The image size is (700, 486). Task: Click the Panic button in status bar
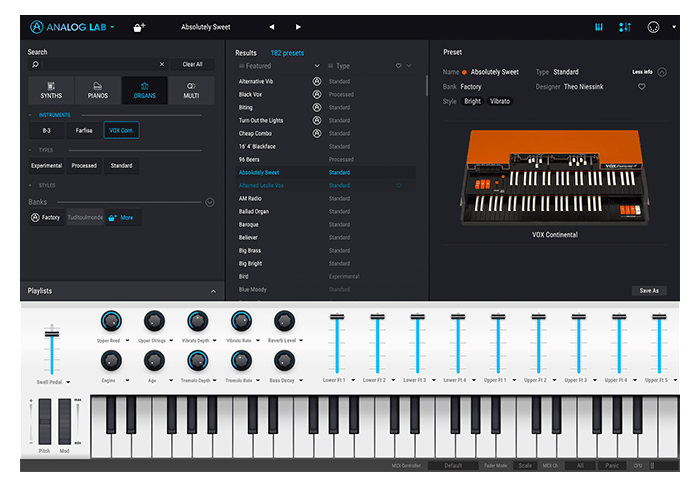tap(612, 465)
